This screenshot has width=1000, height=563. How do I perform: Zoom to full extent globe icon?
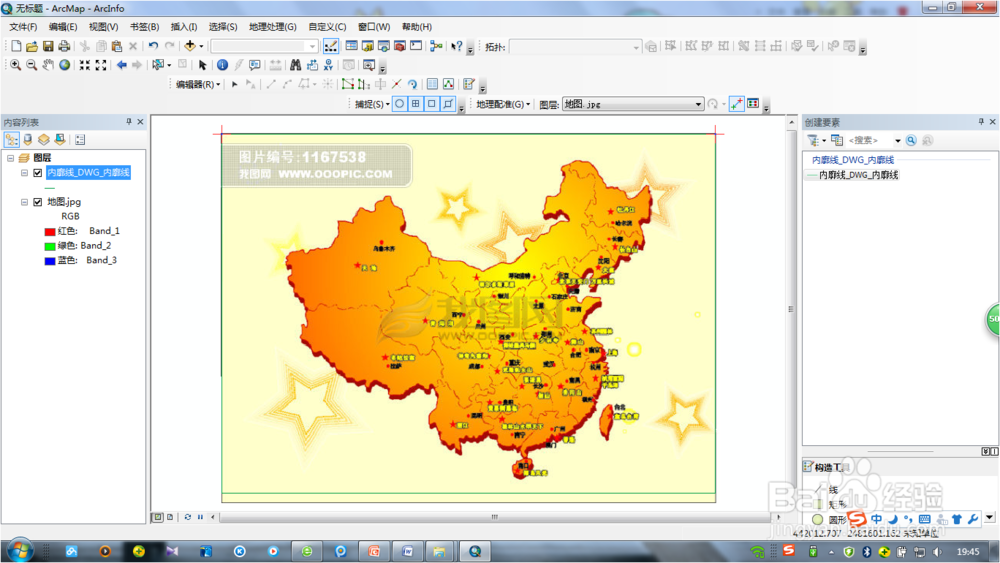64,65
